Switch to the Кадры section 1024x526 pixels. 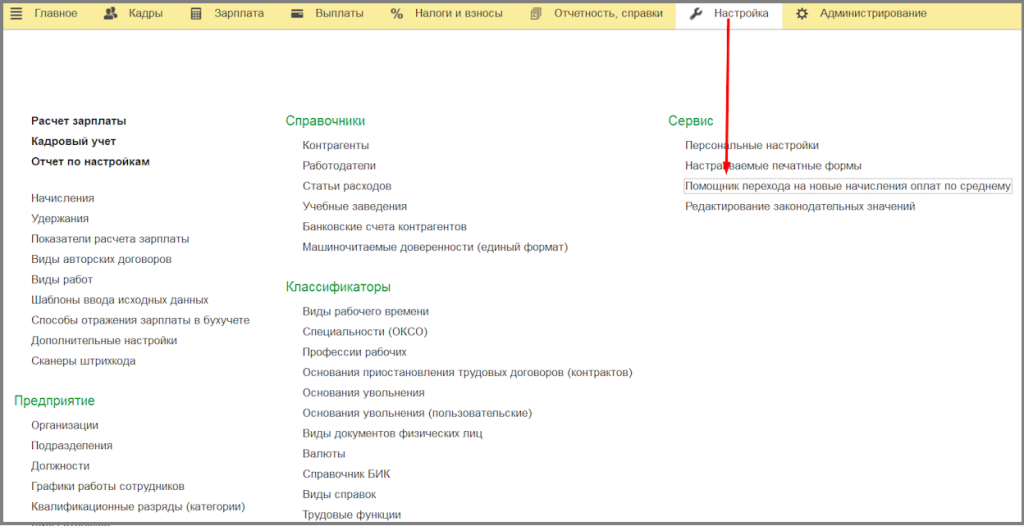point(144,13)
